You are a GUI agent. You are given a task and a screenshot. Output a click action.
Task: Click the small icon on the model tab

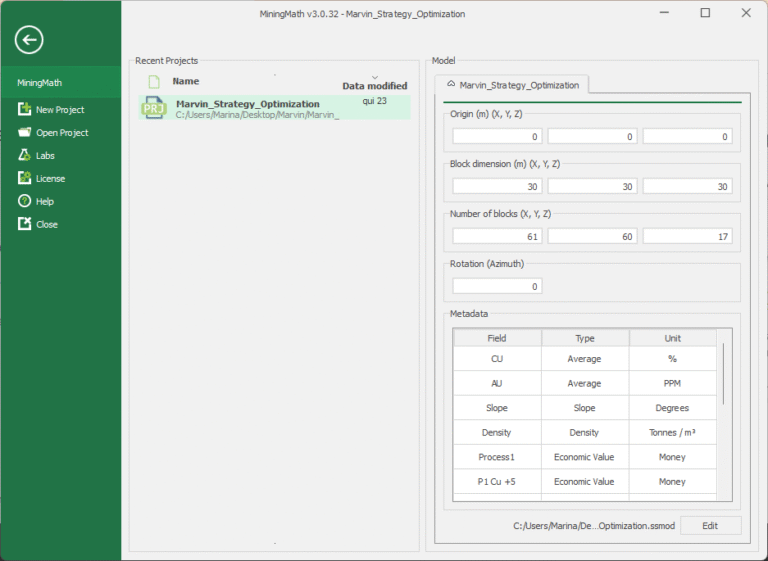tap(451, 84)
